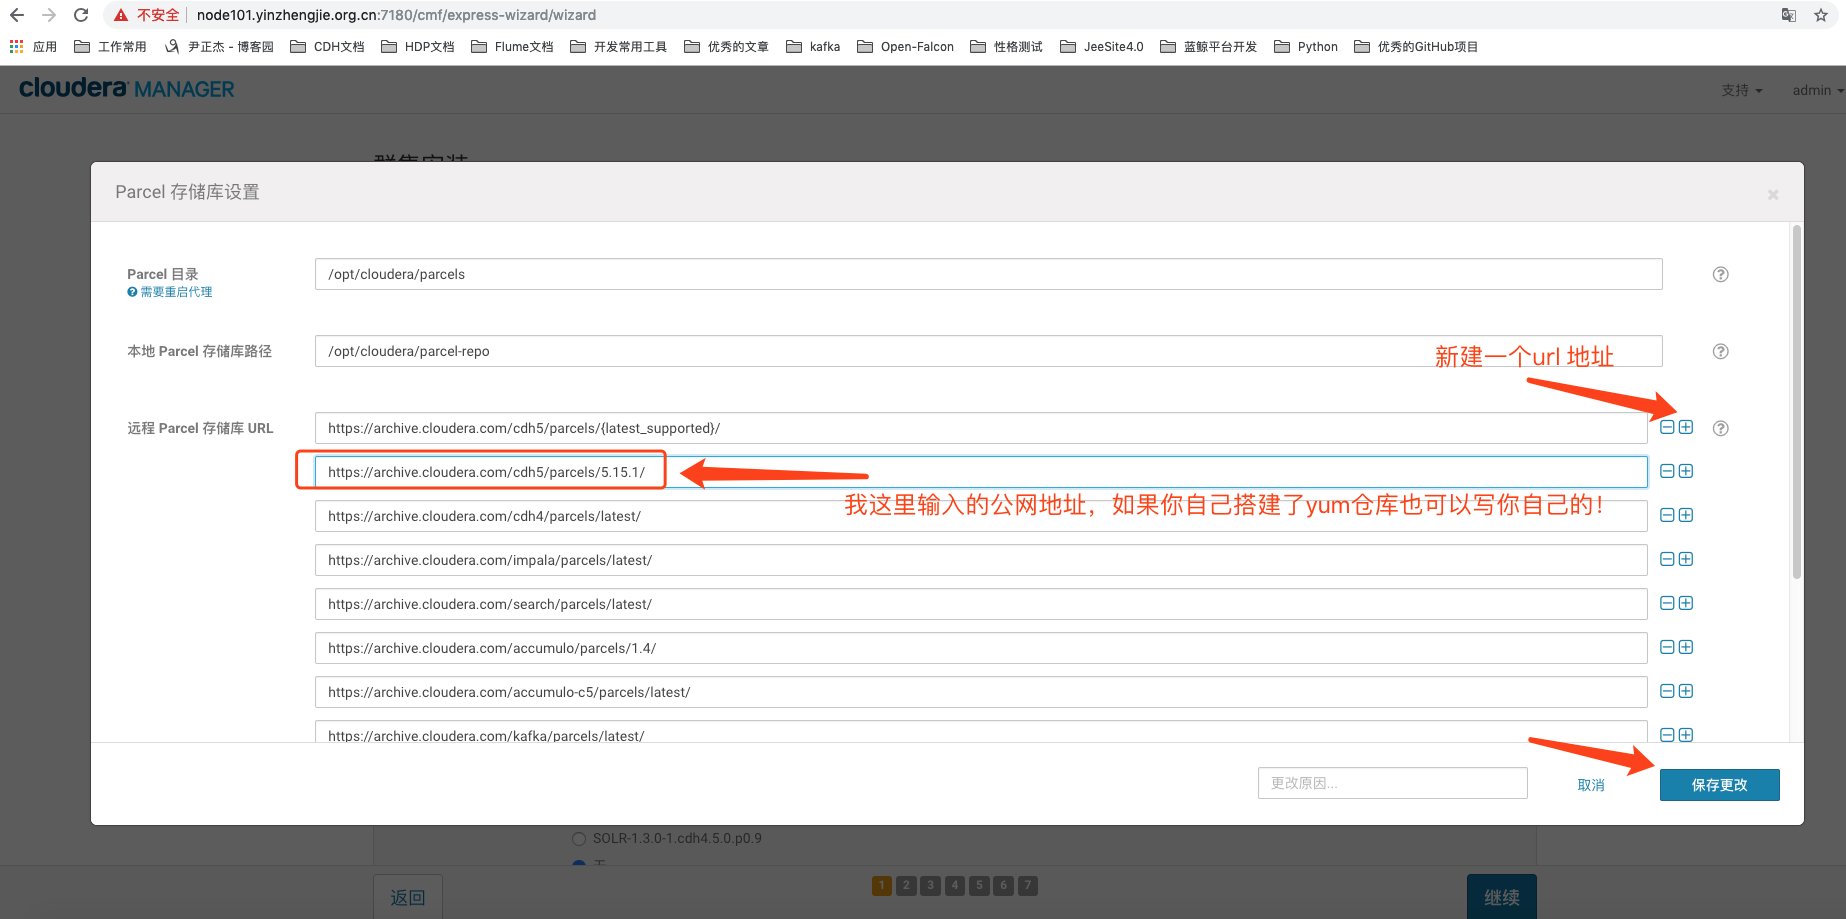The height and width of the screenshot is (919, 1846).
Task: Click browser back arrow
Action: 17,15
